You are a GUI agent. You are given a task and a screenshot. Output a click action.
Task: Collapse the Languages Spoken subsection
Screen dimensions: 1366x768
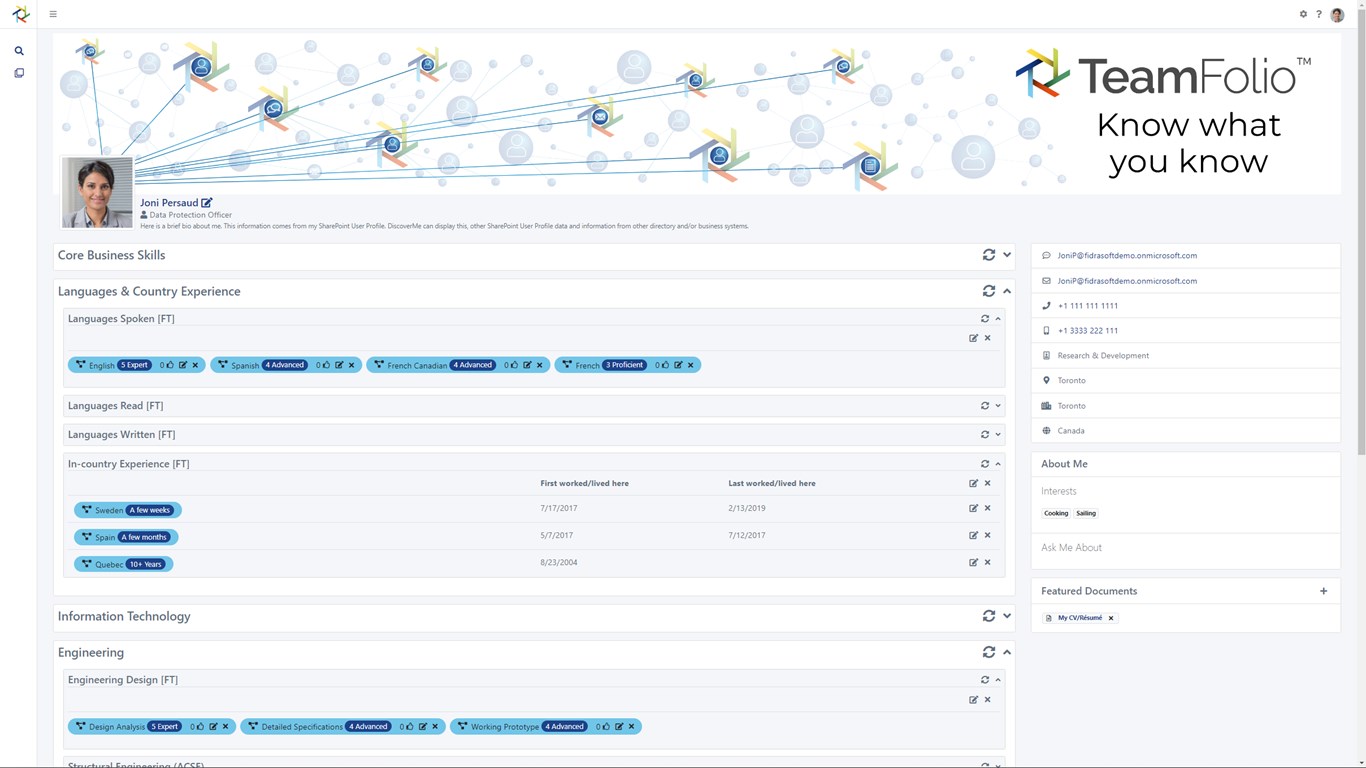[x=998, y=319]
